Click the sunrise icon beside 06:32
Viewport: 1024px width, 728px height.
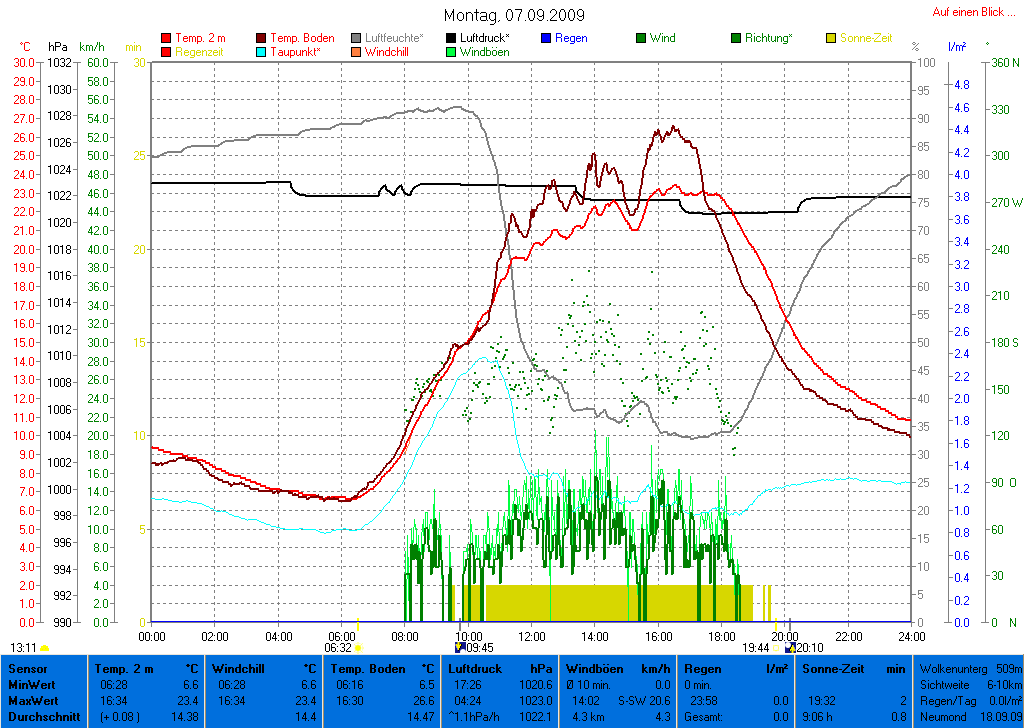click(358, 648)
